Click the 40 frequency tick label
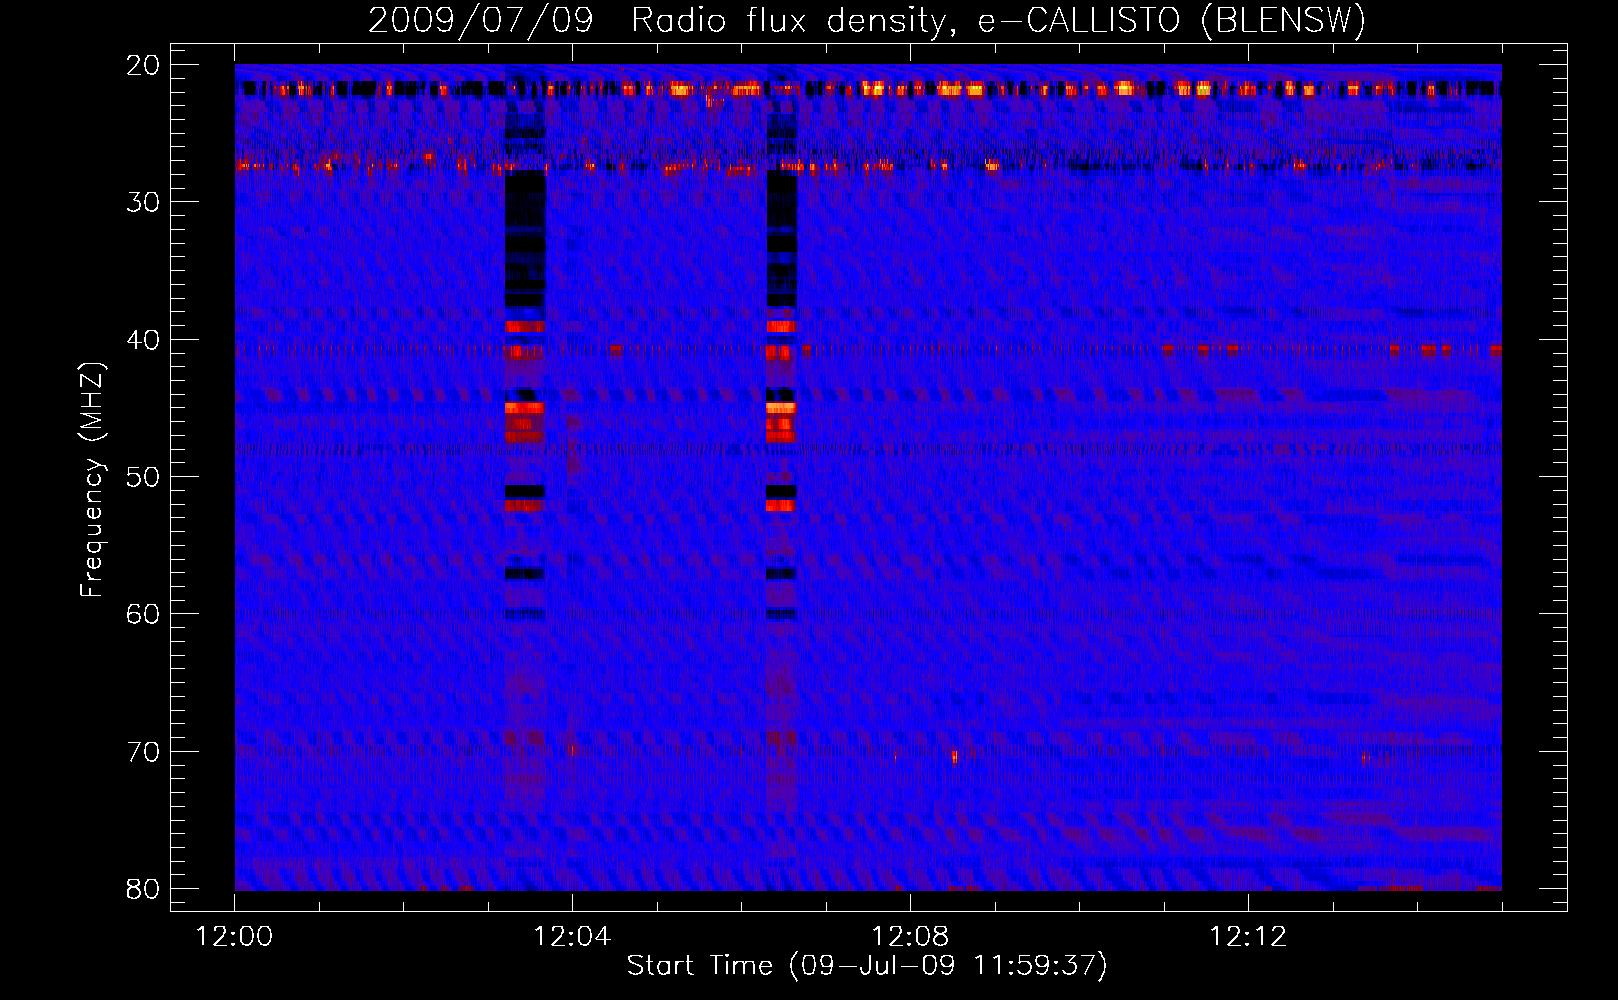The image size is (1618, 1000). click(x=143, y=340)
